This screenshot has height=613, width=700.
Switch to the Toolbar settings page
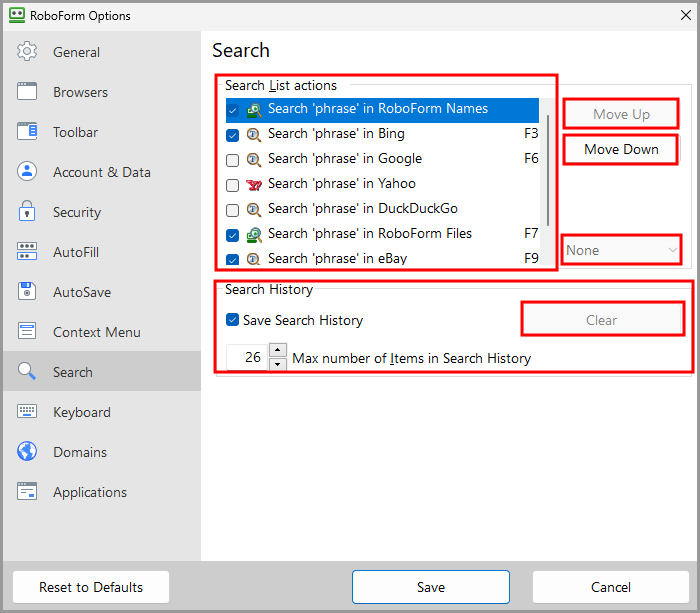tap(102, 132)
